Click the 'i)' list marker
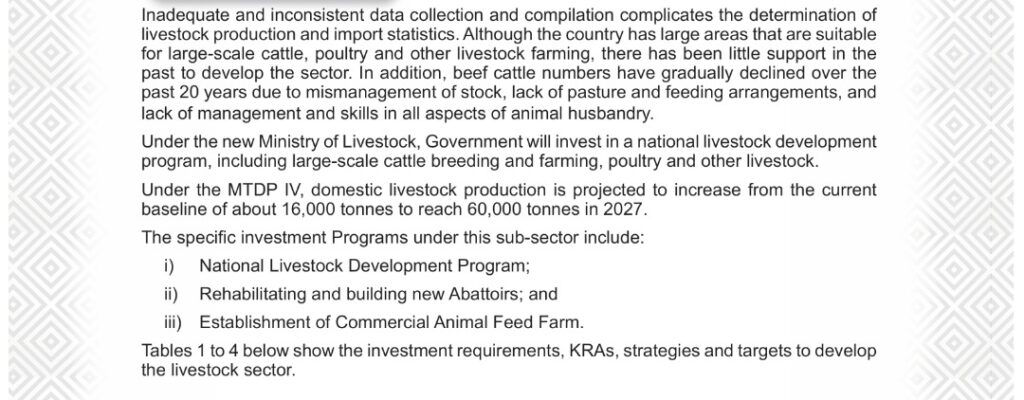 pos(170,267)
